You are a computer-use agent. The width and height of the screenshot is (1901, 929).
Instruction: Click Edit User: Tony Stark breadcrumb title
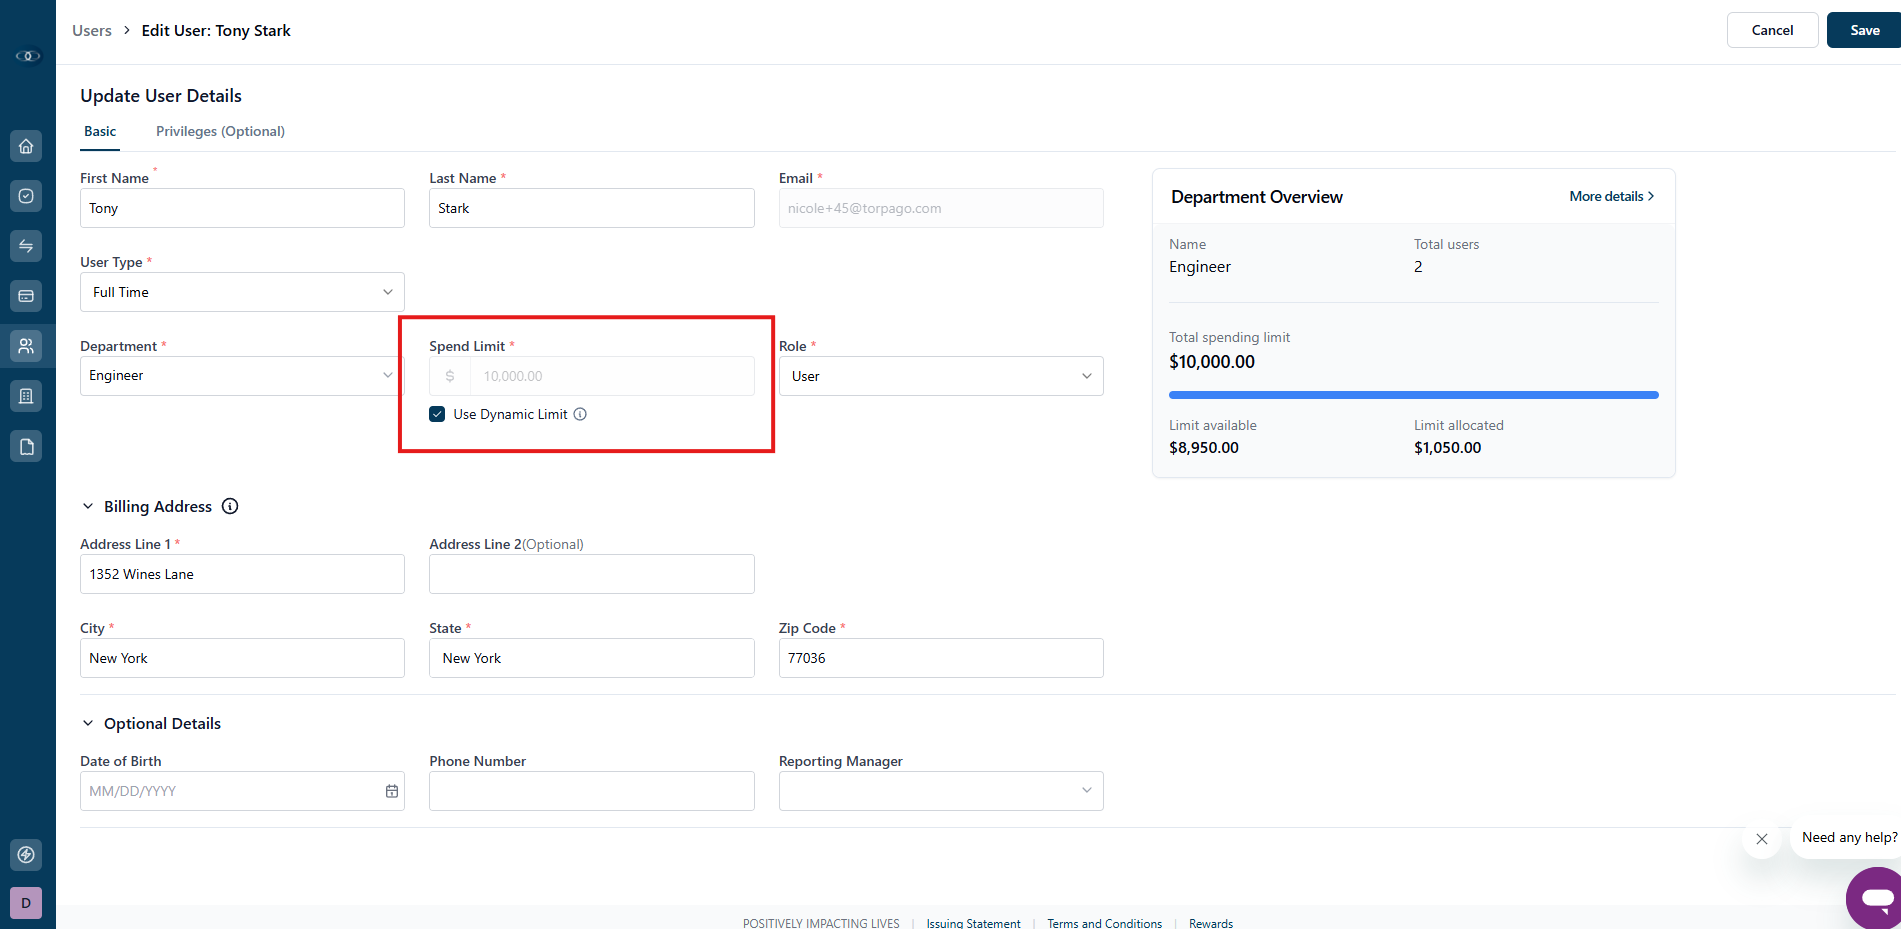pos(216,30)
